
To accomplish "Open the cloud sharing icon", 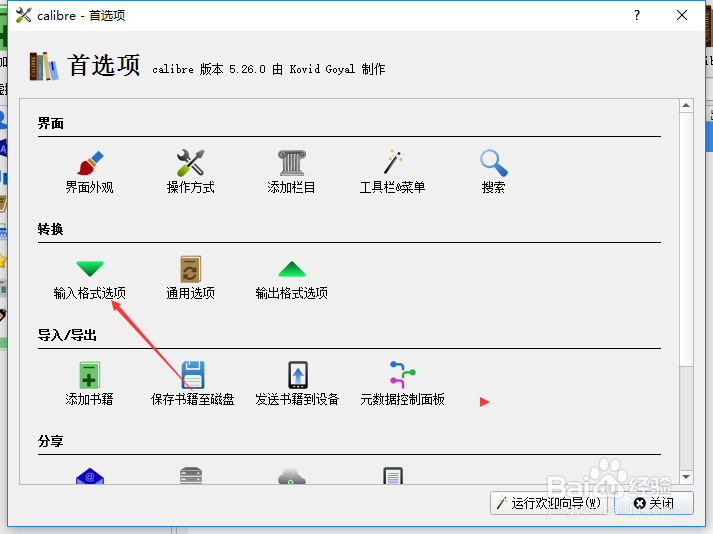I will (291, 477).
